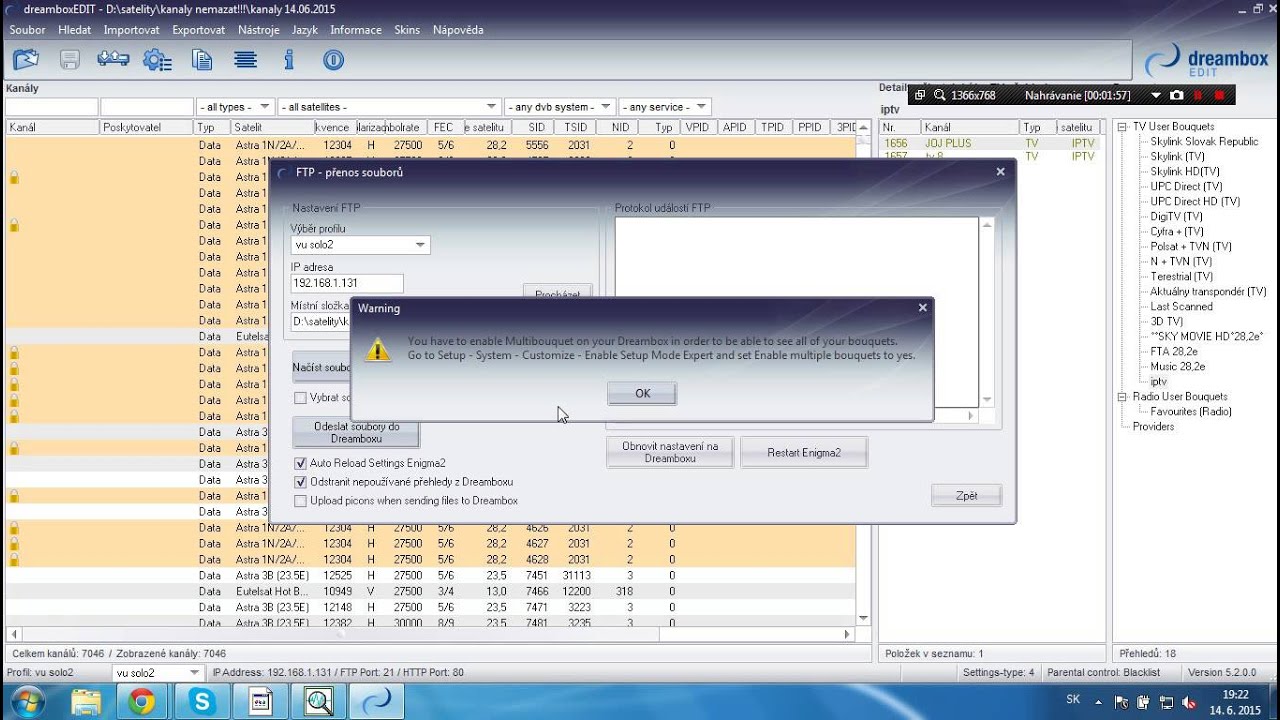Open Skype from the taskbar
Viewport: 1280px width, 720px height.
click(202, 702)
